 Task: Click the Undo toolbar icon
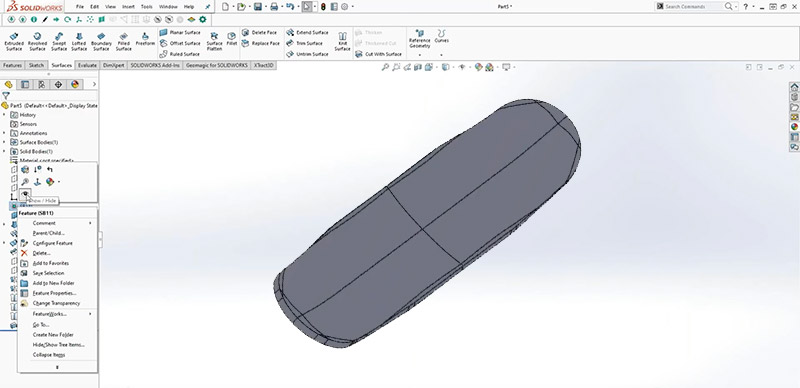pos(290,7)
